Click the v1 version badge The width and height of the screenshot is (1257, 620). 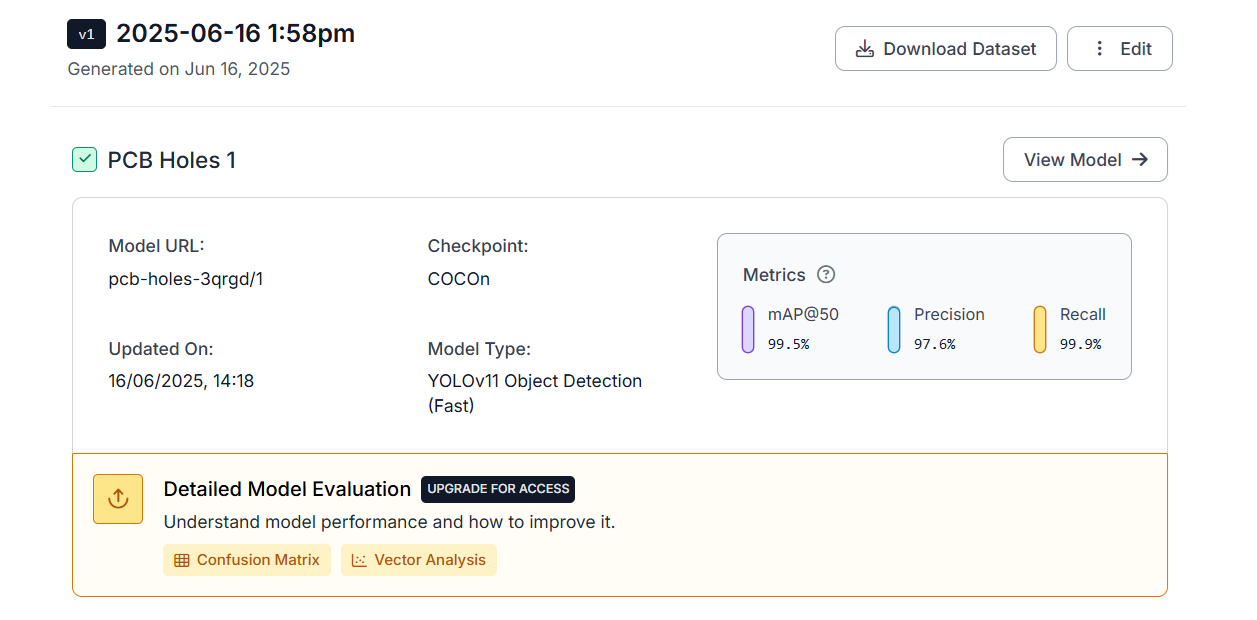[86, 34]
